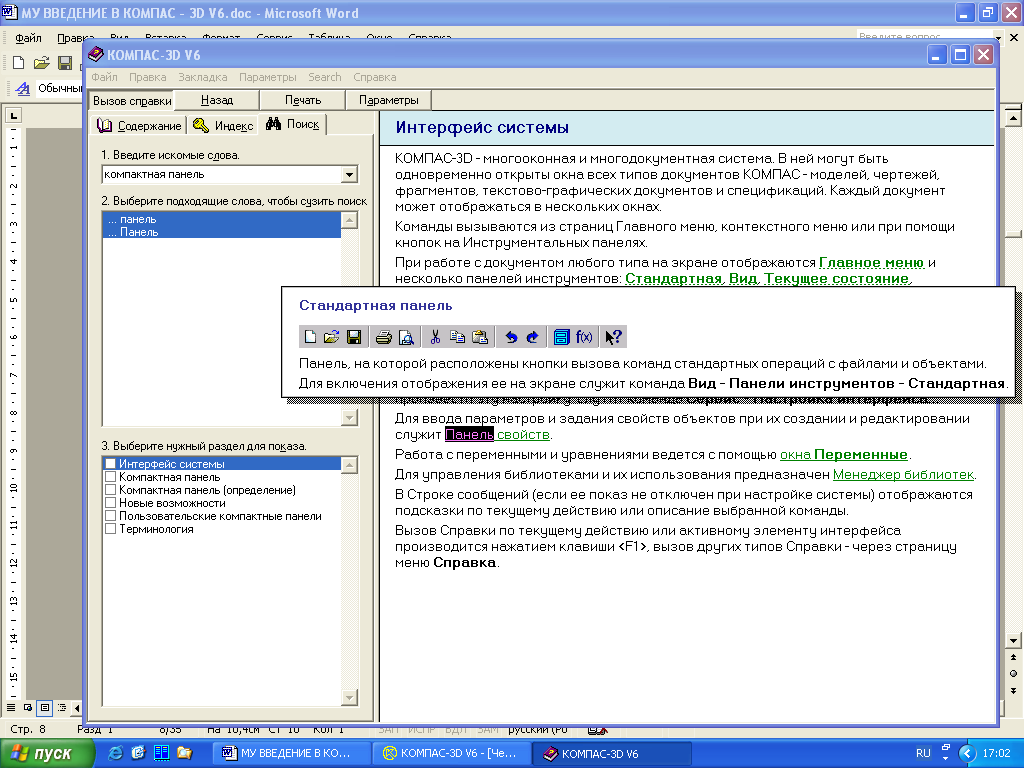This screenshot has width=1024, height=768.
Task: Switch to the Индекс tab
Action: click(223, 125)
